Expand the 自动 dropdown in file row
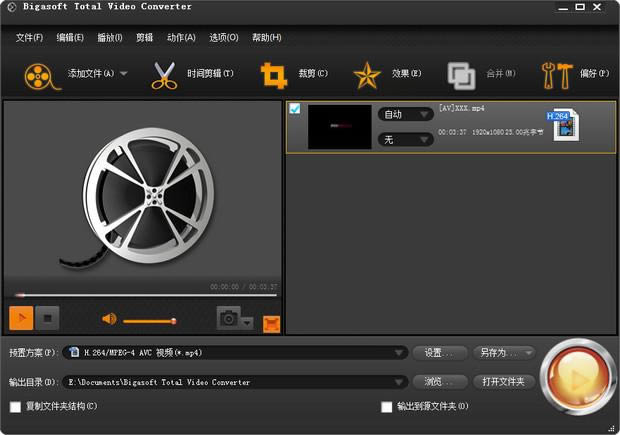The height and width of the screenshot is (435, 620). (405, 115)
